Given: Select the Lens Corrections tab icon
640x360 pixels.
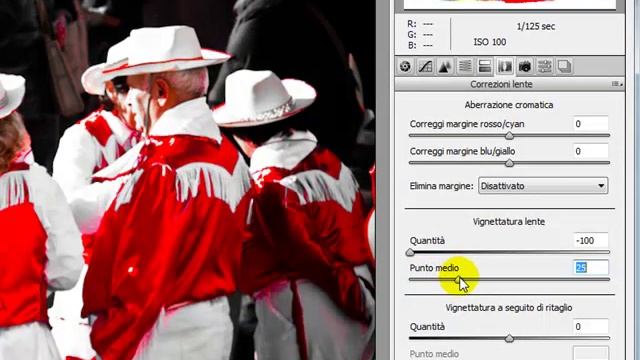Looking at the screenshot, I should pyautogui.click(x=505, y=66).
